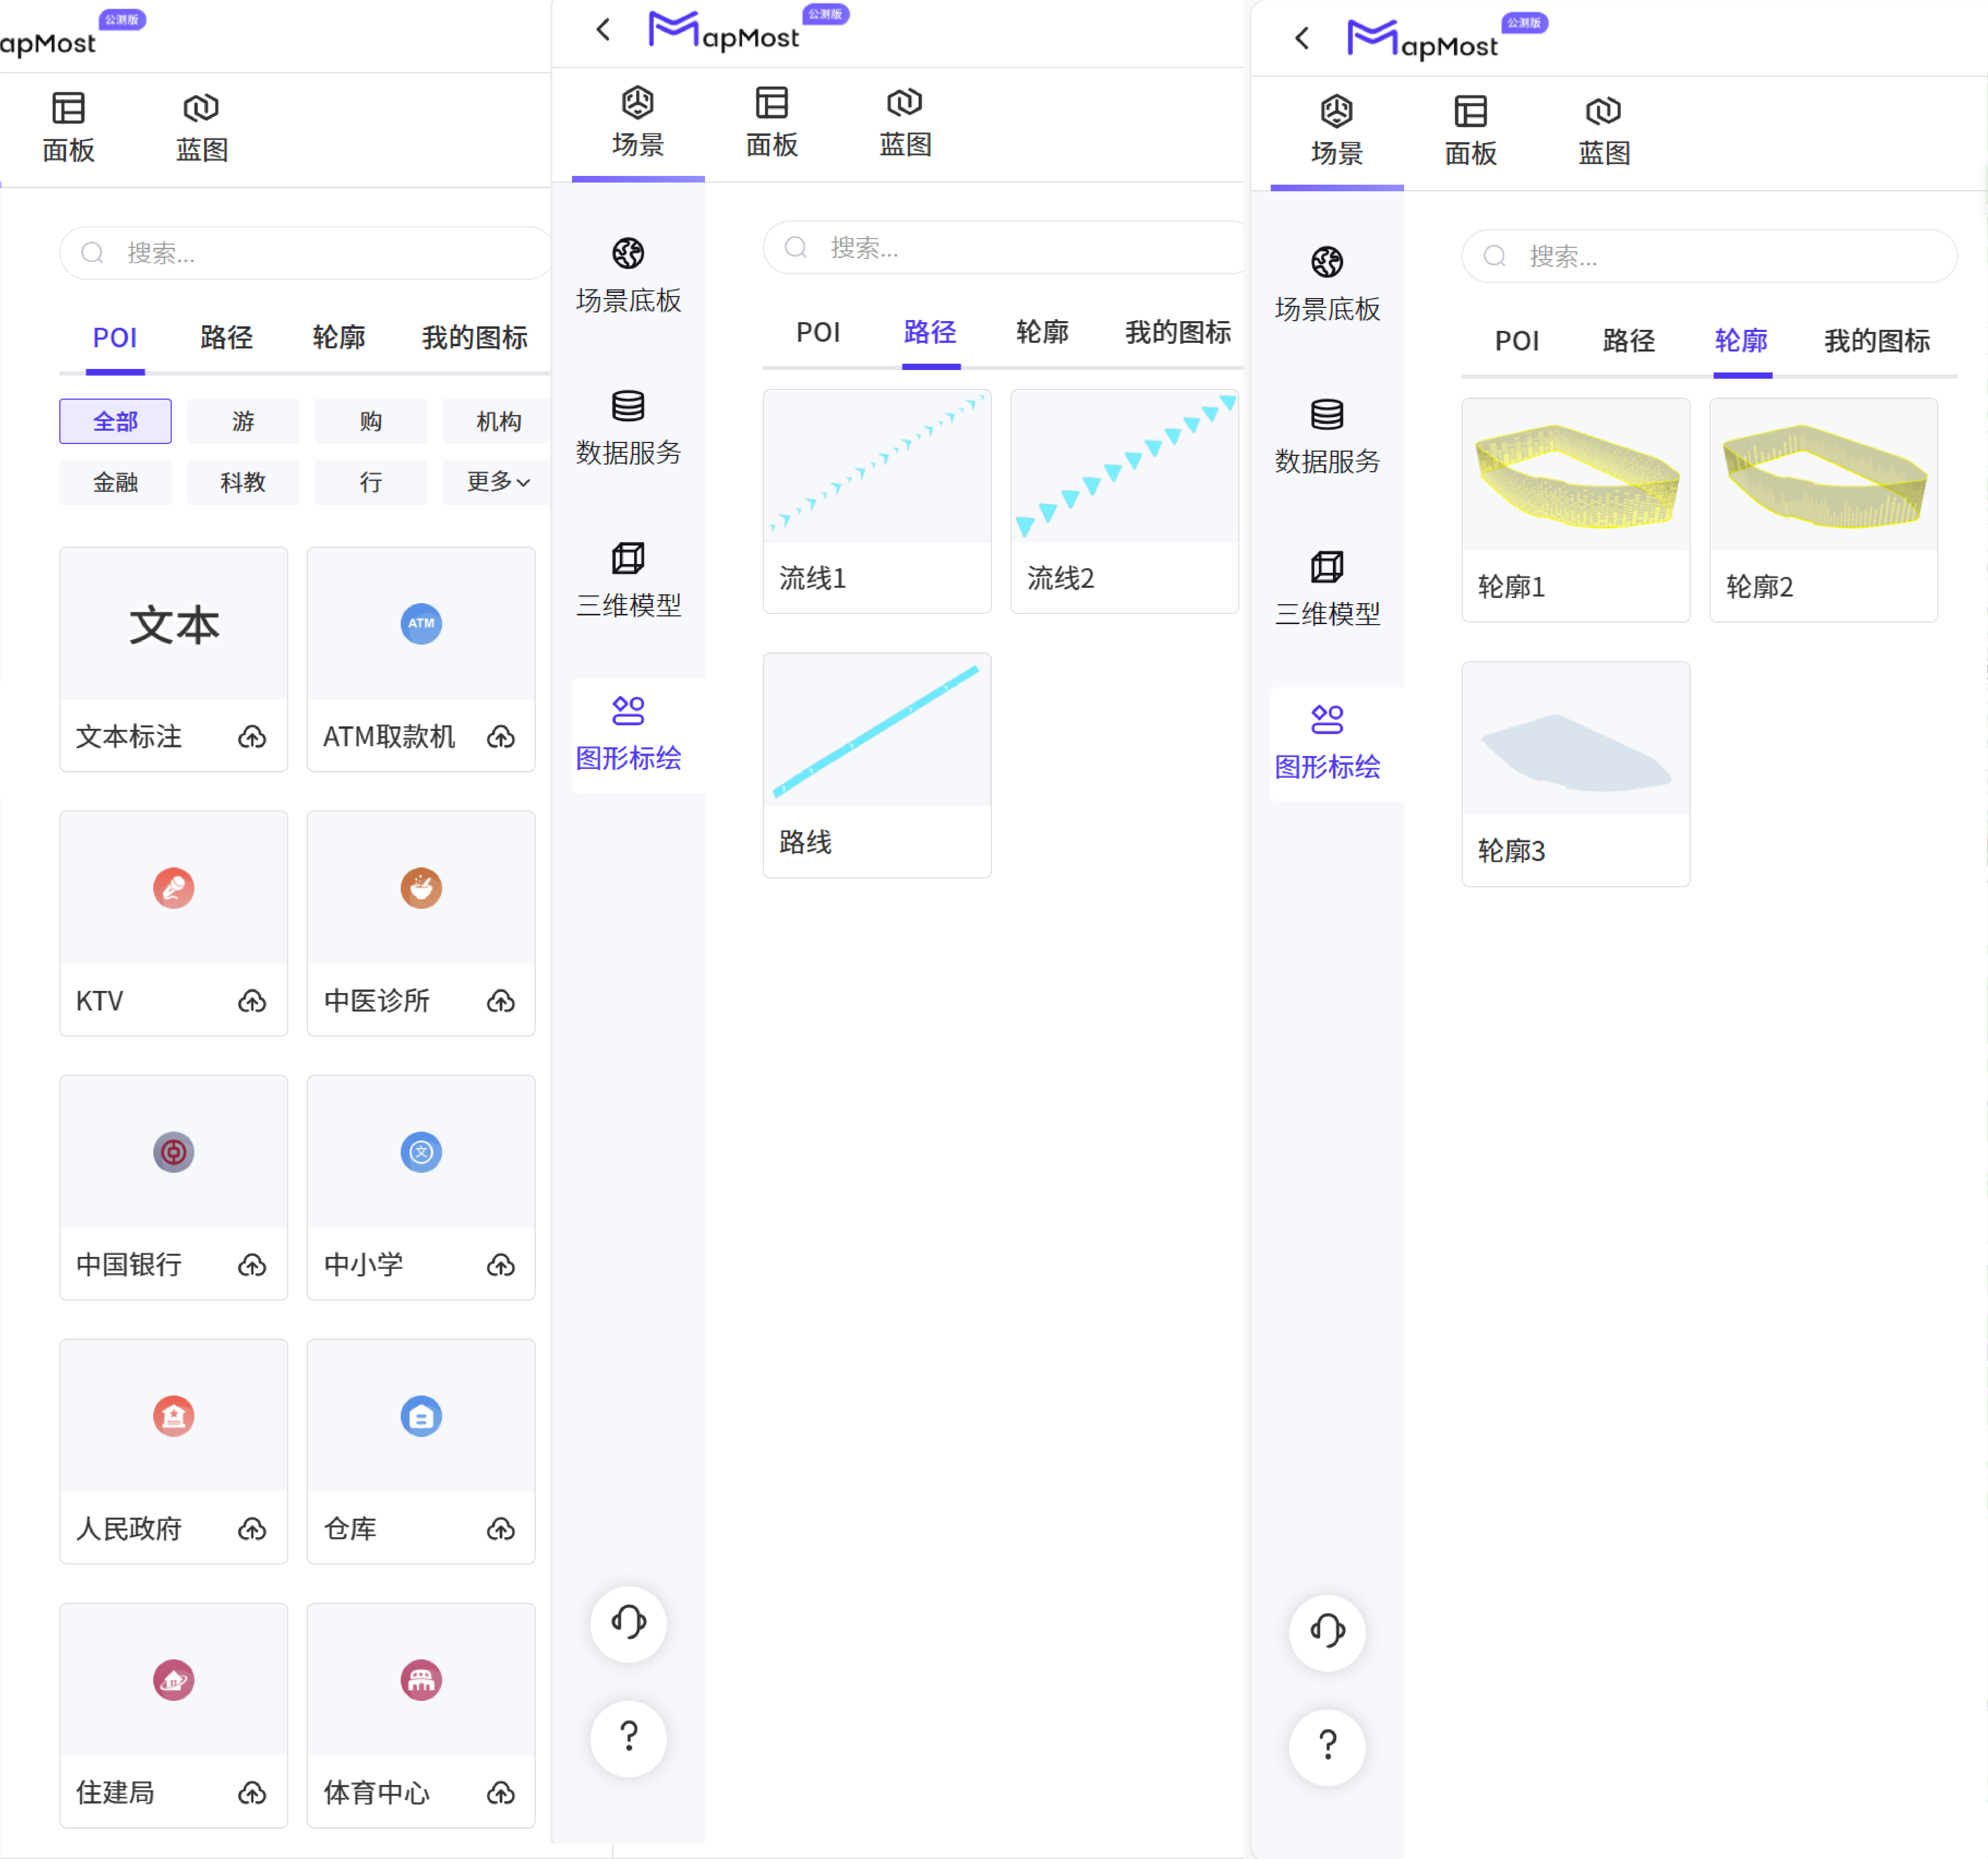Click upload icon on 人民政府 card
The image size is (1988, 1859).
click(x=252, y=1529)
